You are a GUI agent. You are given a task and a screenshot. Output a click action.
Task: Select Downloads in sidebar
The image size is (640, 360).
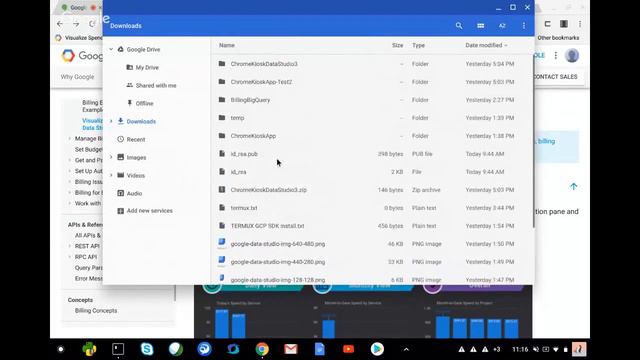pos(141,121)
